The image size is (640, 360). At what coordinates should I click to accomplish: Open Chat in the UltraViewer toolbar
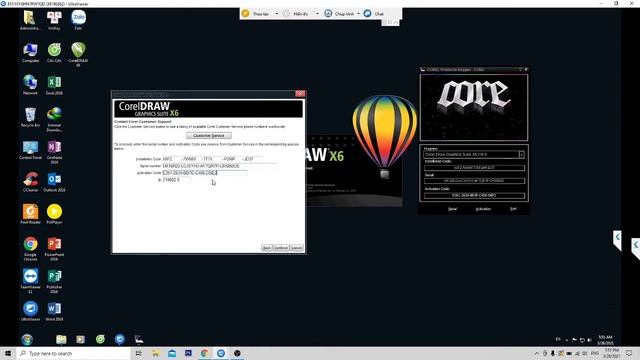tap(374, 13)
